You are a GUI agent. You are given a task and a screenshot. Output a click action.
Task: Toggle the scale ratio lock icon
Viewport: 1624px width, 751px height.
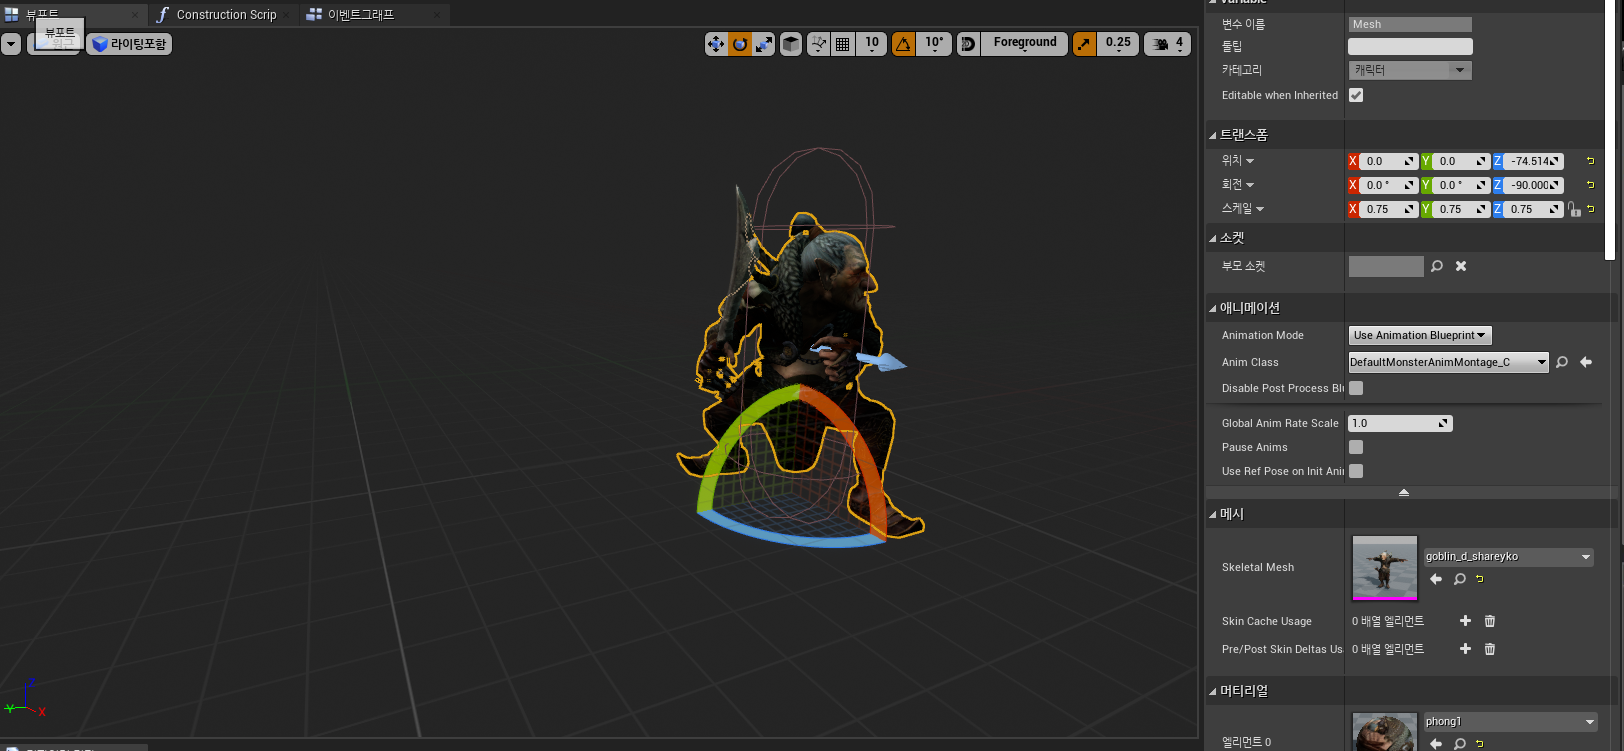(x=1574, y=209)
